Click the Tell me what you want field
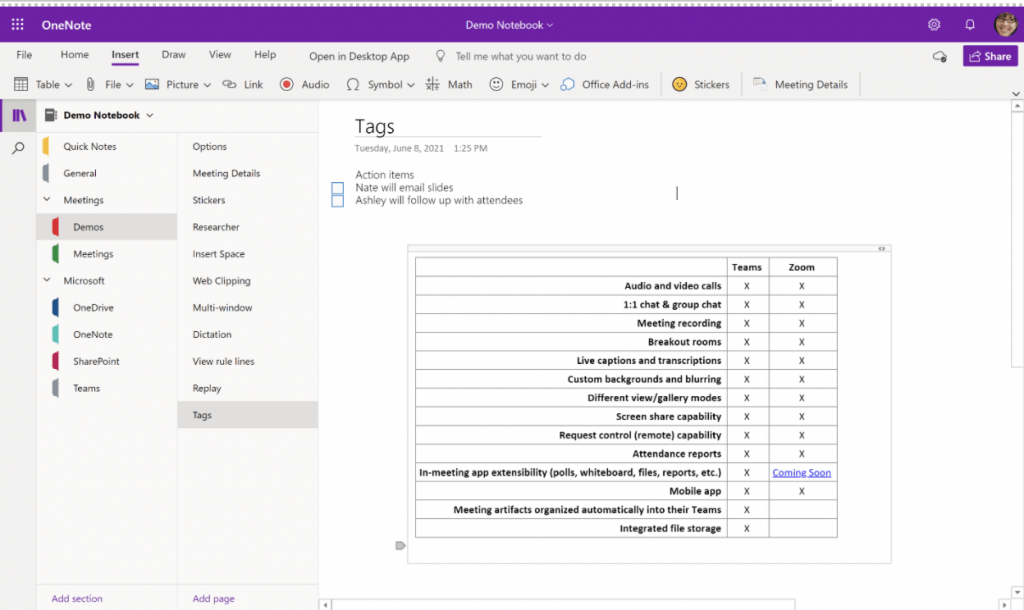This screenshot has height=610, width=1024. (x=520, y=56)
